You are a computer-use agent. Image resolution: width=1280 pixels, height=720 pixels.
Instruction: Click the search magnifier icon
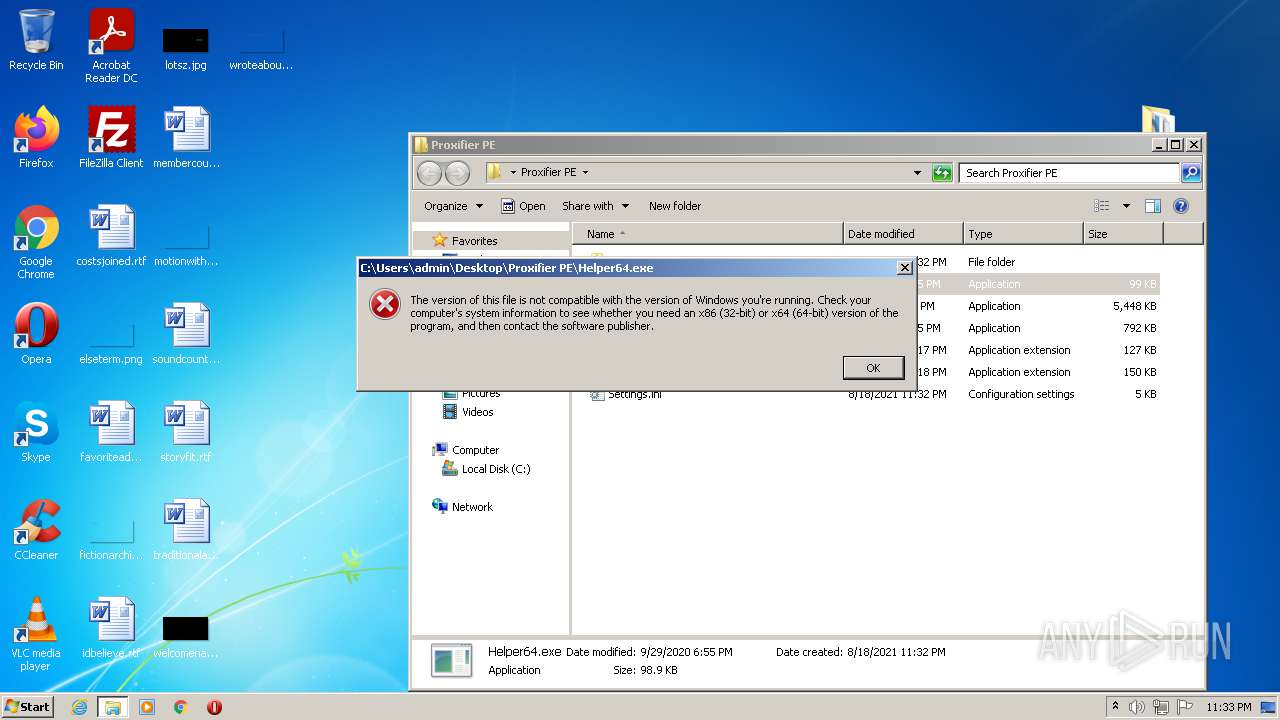[x=1190, y=173]
